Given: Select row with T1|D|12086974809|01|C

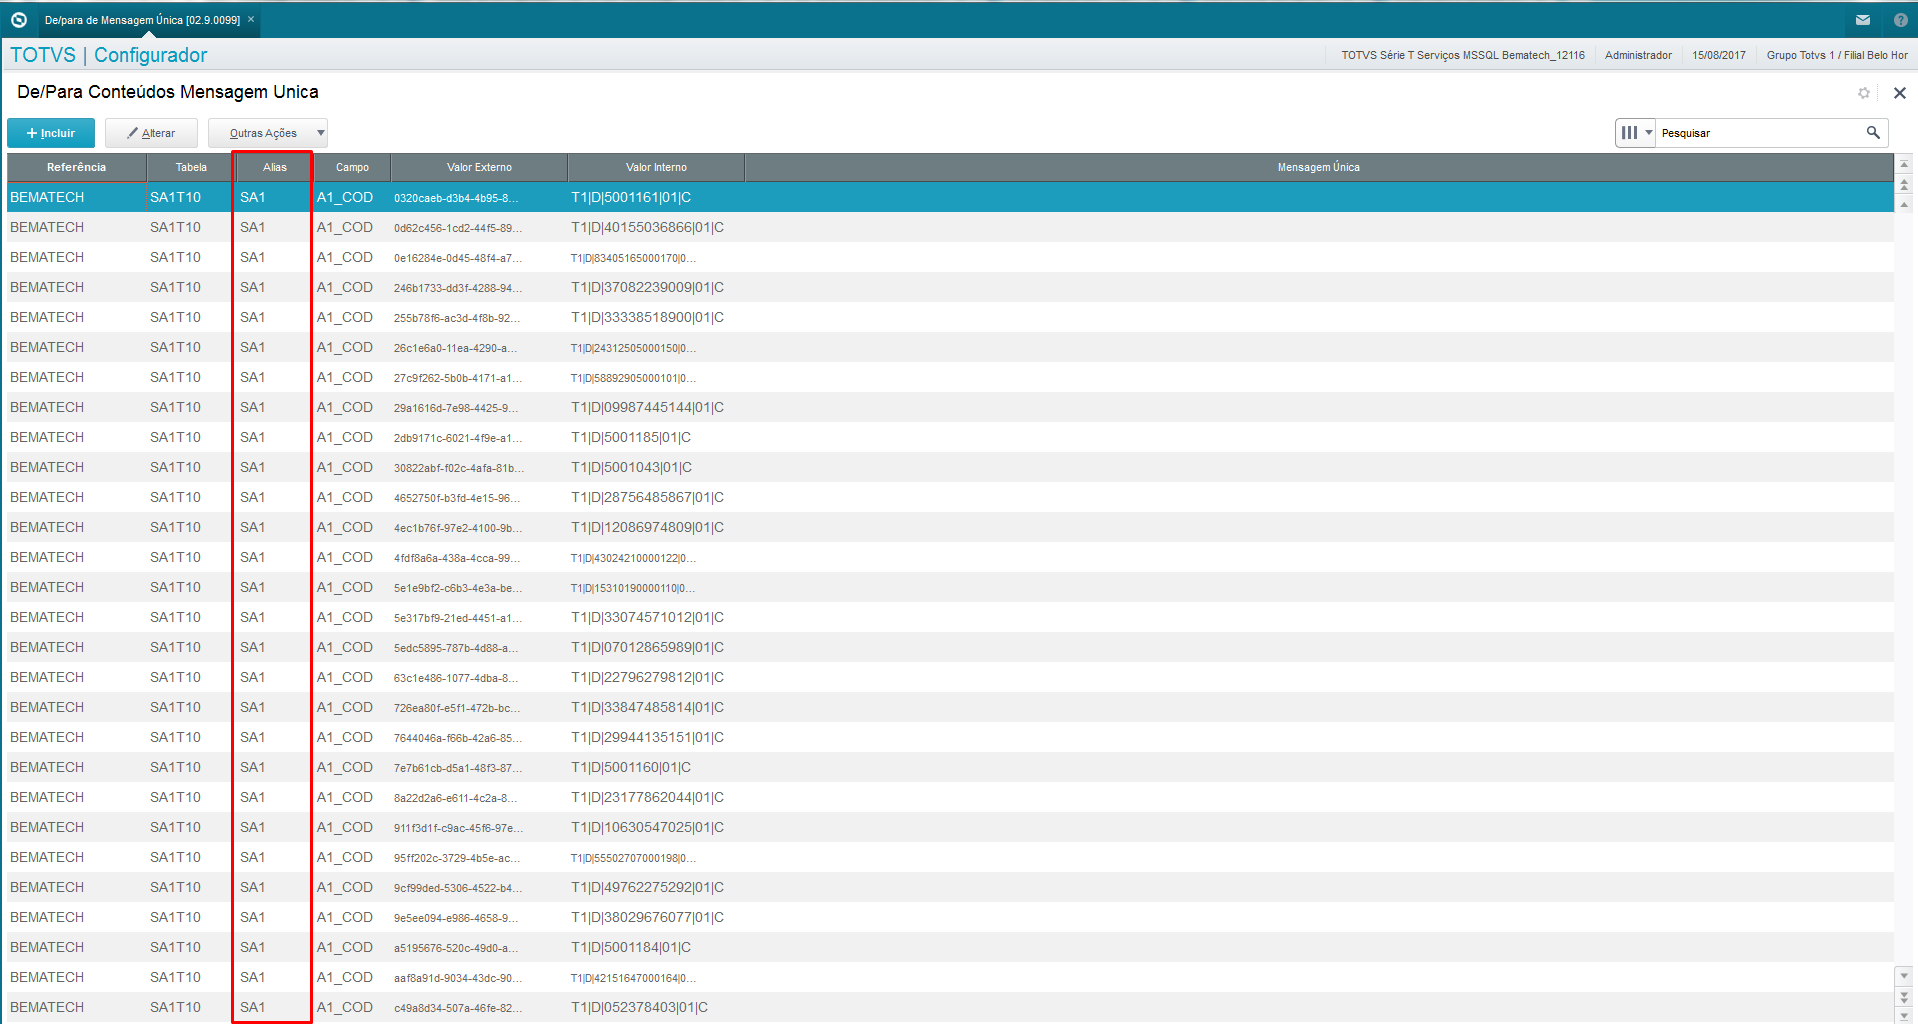Looking at the screenshot, I should (950, 527).
